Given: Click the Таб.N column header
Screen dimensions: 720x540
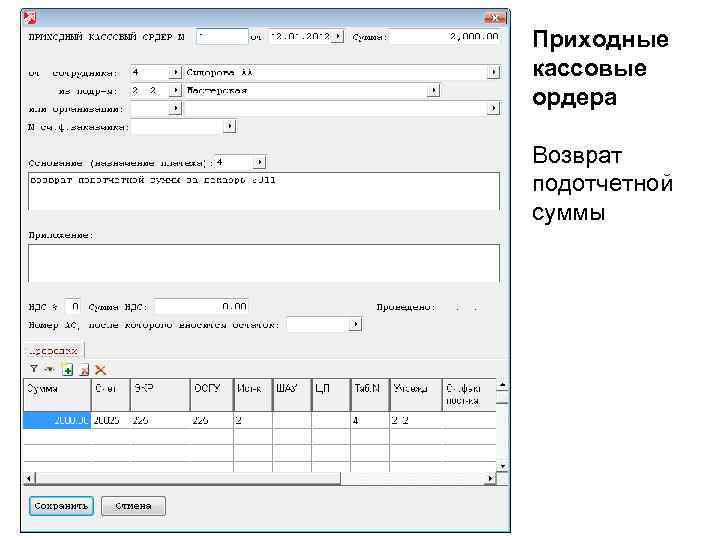Looking at the screenshot, I should (370, 394).
